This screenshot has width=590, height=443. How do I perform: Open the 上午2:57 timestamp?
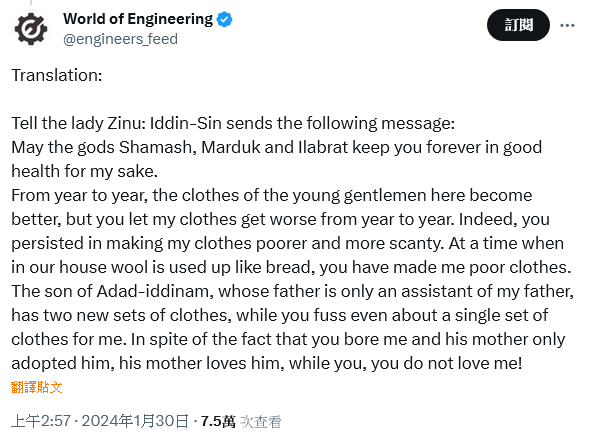tap(41, 421)
